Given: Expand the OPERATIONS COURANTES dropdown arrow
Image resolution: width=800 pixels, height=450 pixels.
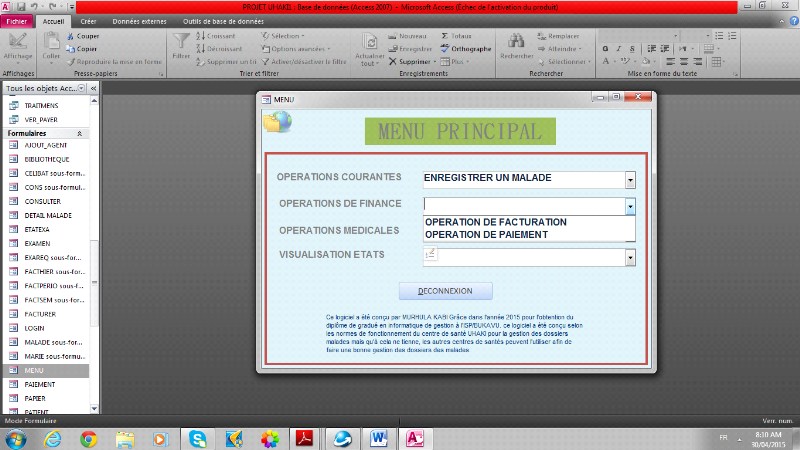Looking at the screenshot, I should tap(630, 180).
